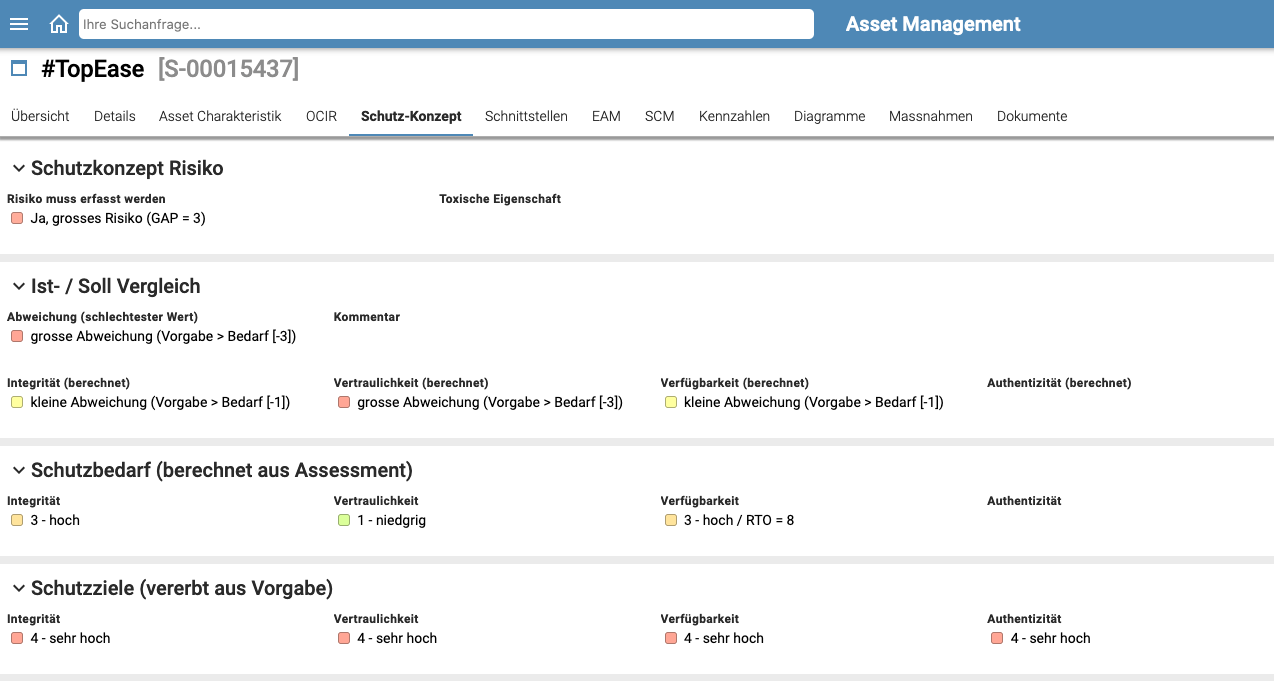The image size is (1274, 681).
Task: Click the red swatch beside grosses Risiko
Action: click(x=16, y=217)
